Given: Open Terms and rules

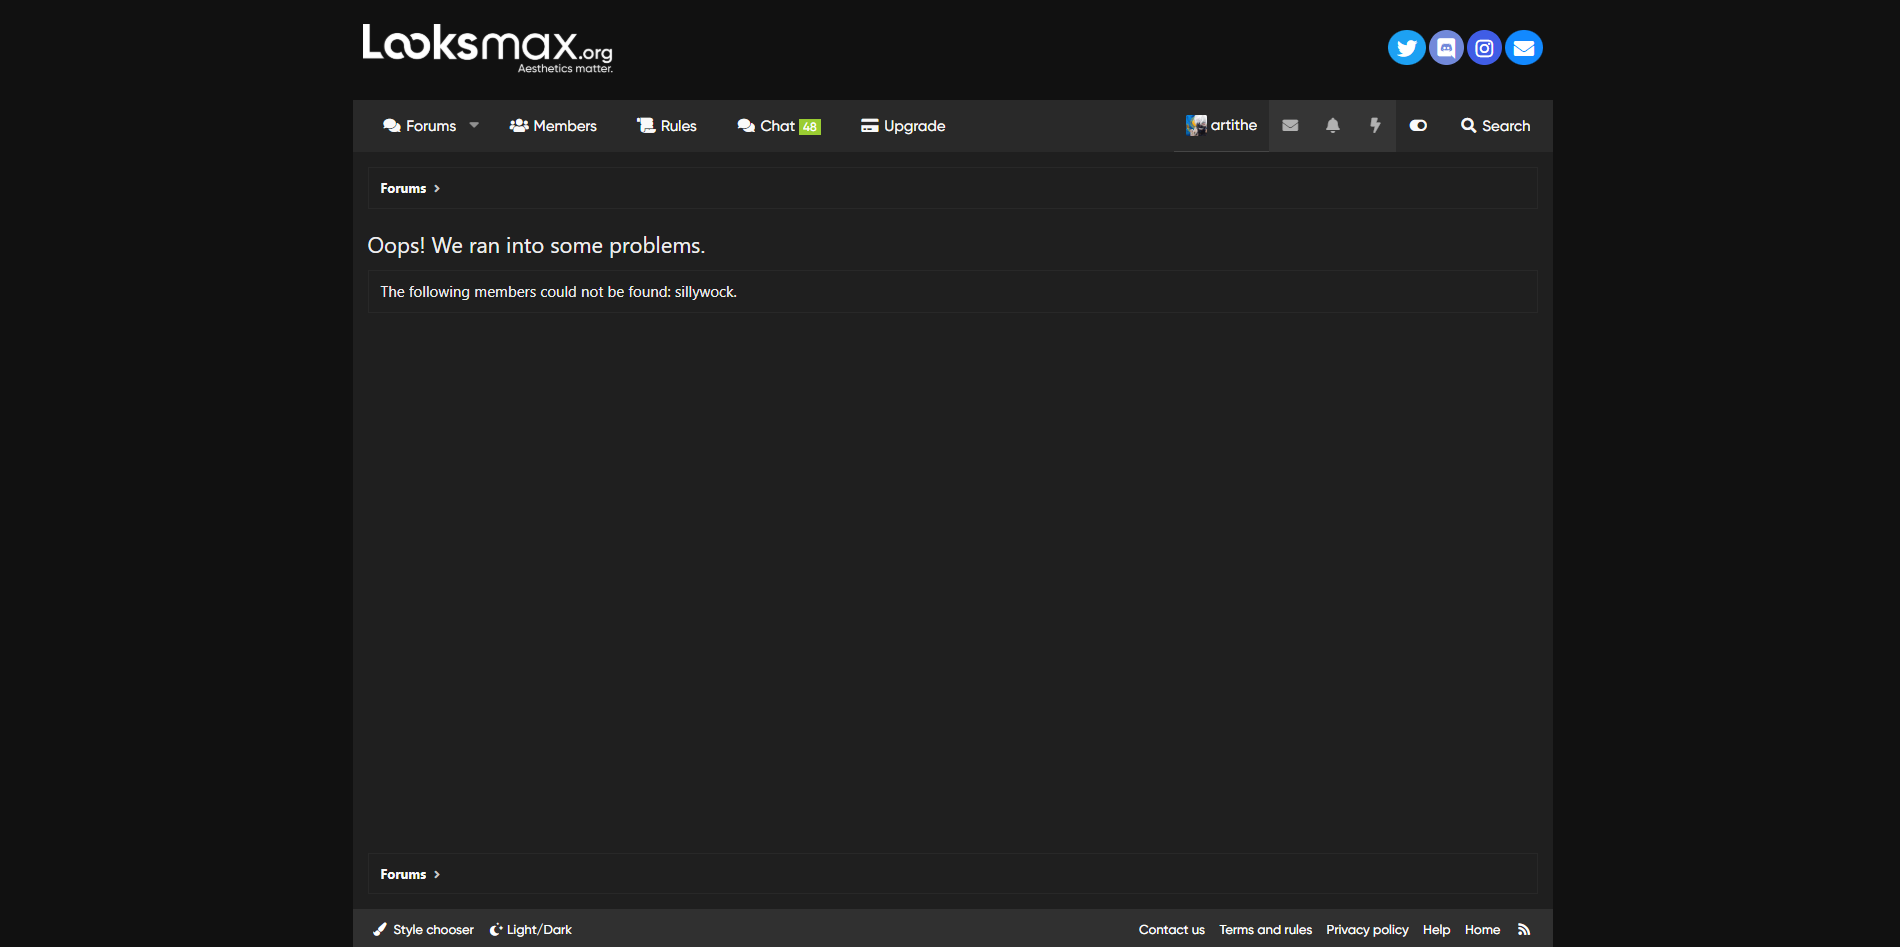Looking at the screenshot, I should point(1265,930).
